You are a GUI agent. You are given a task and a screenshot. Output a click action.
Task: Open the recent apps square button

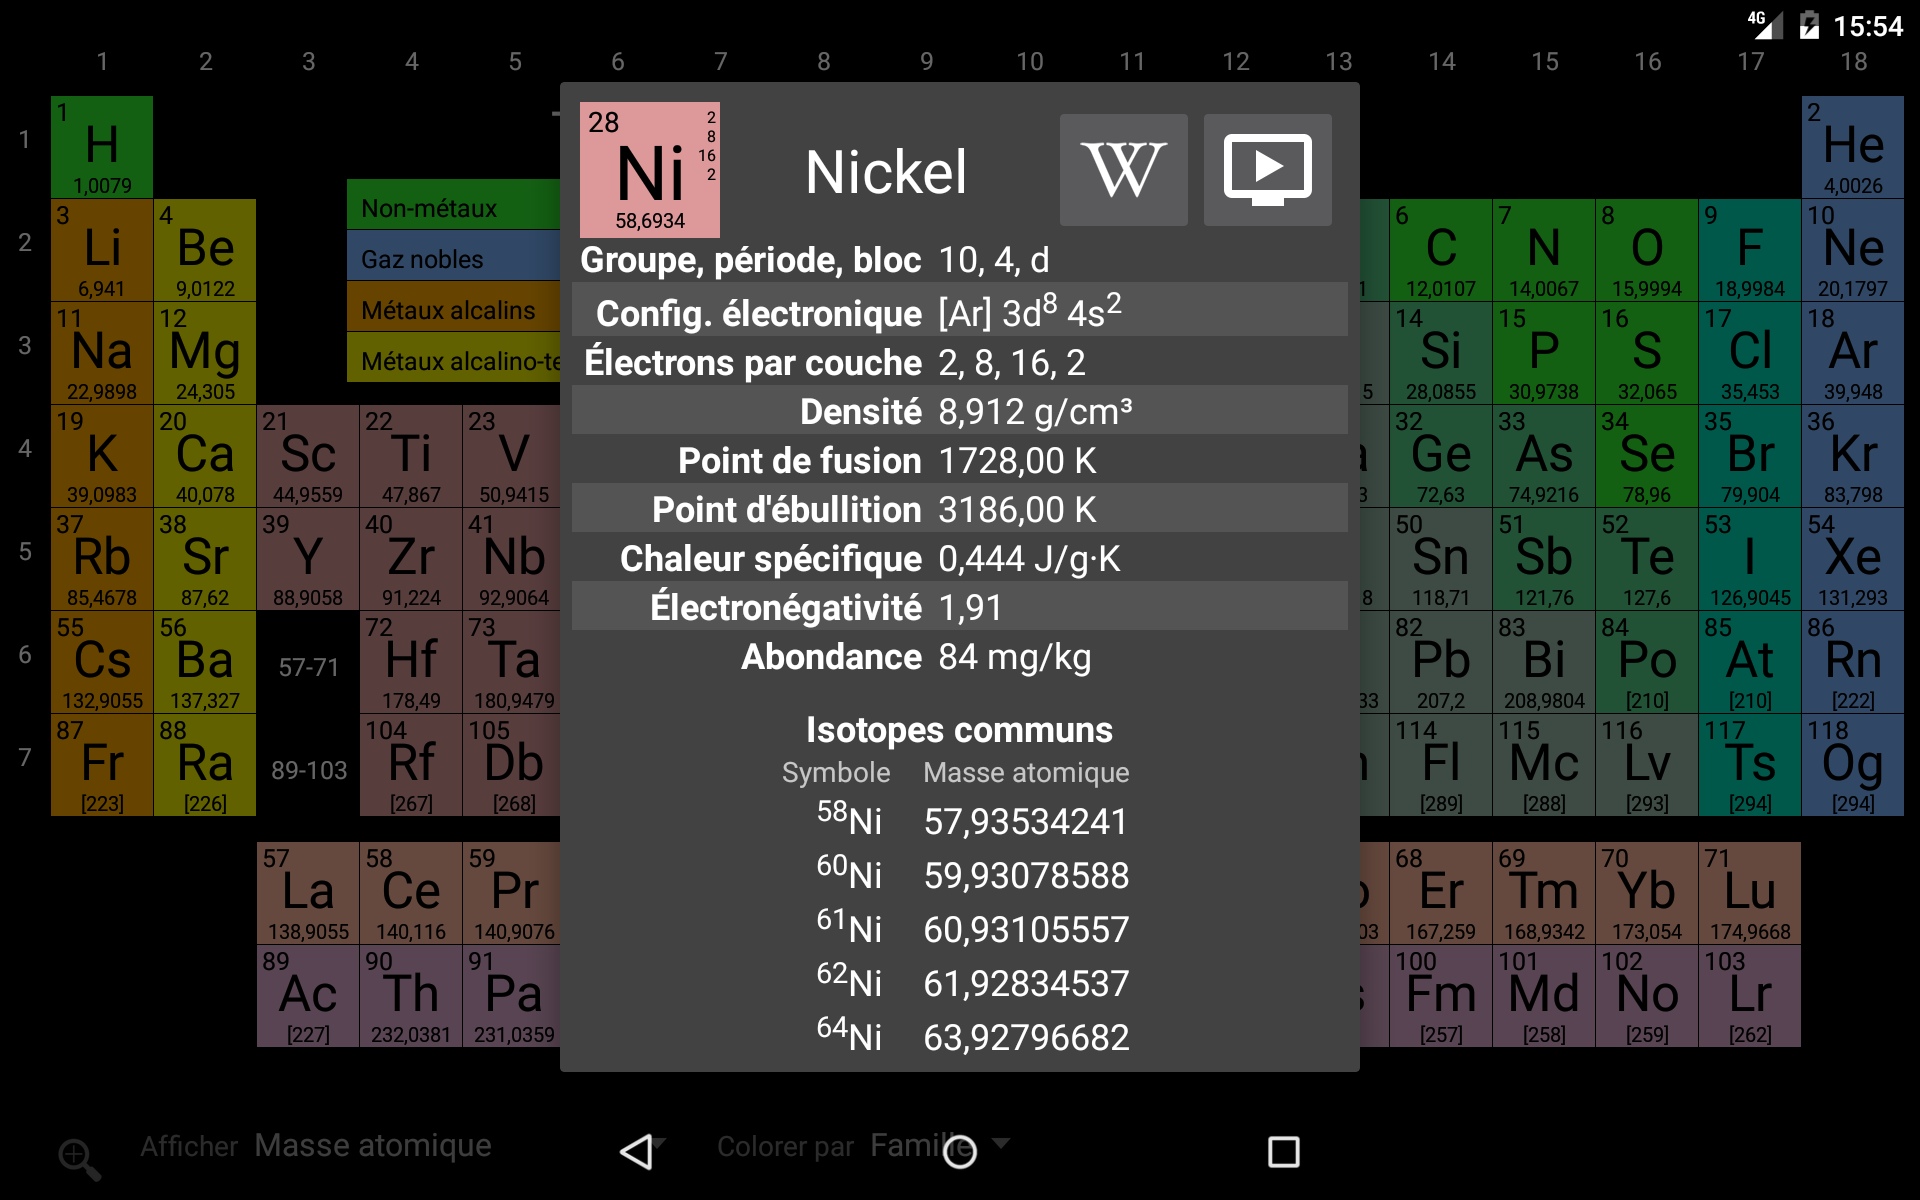pos(1283,1151)
